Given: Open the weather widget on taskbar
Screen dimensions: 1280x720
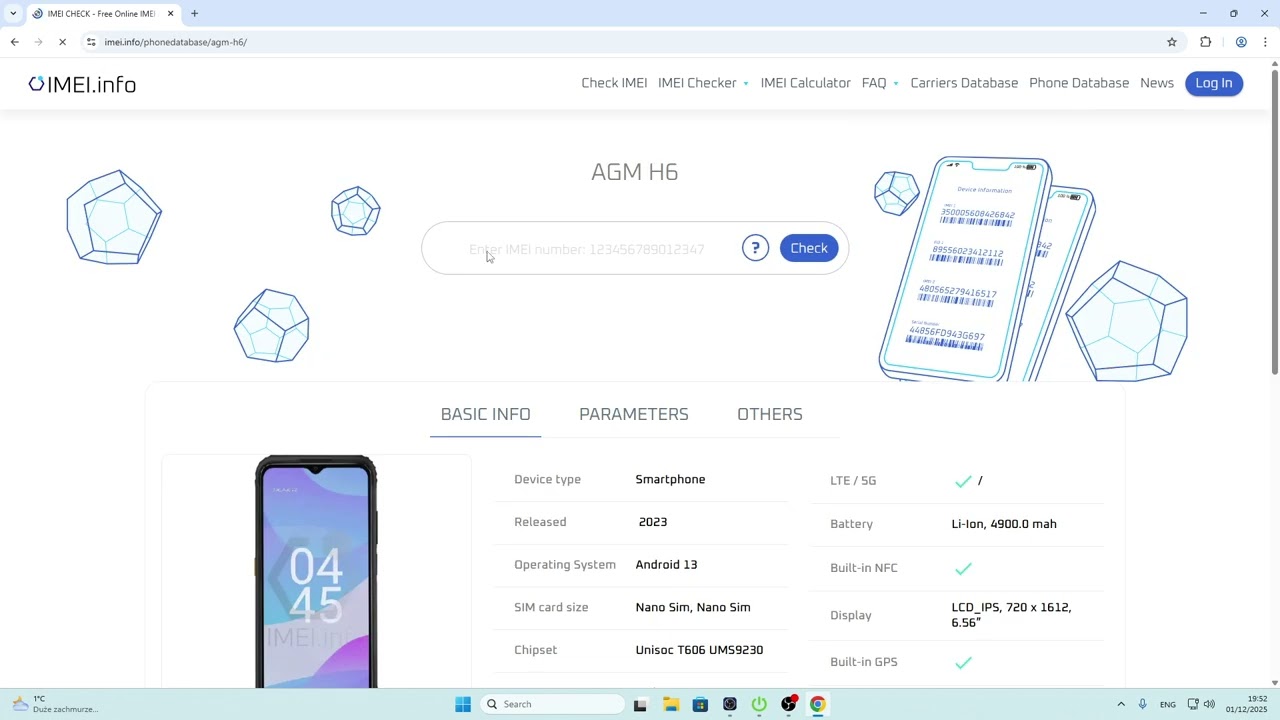Looking at the screenshot, I should (55, 704).
